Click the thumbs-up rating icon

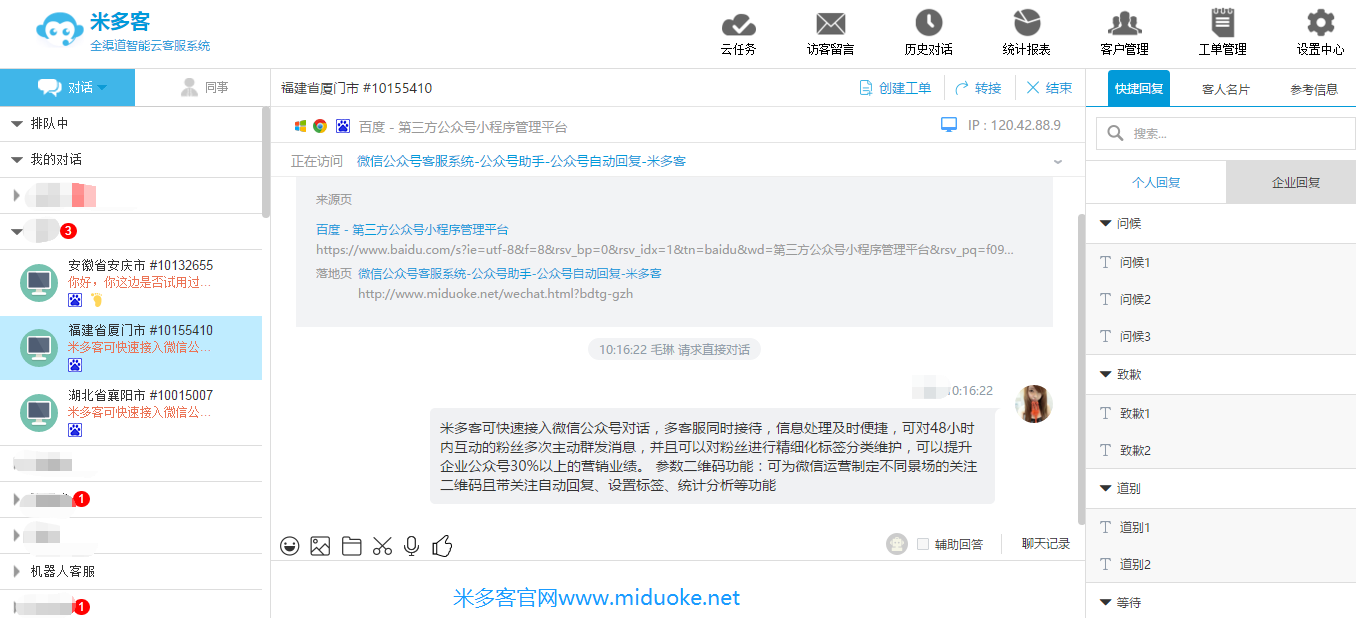coord(442,546)
